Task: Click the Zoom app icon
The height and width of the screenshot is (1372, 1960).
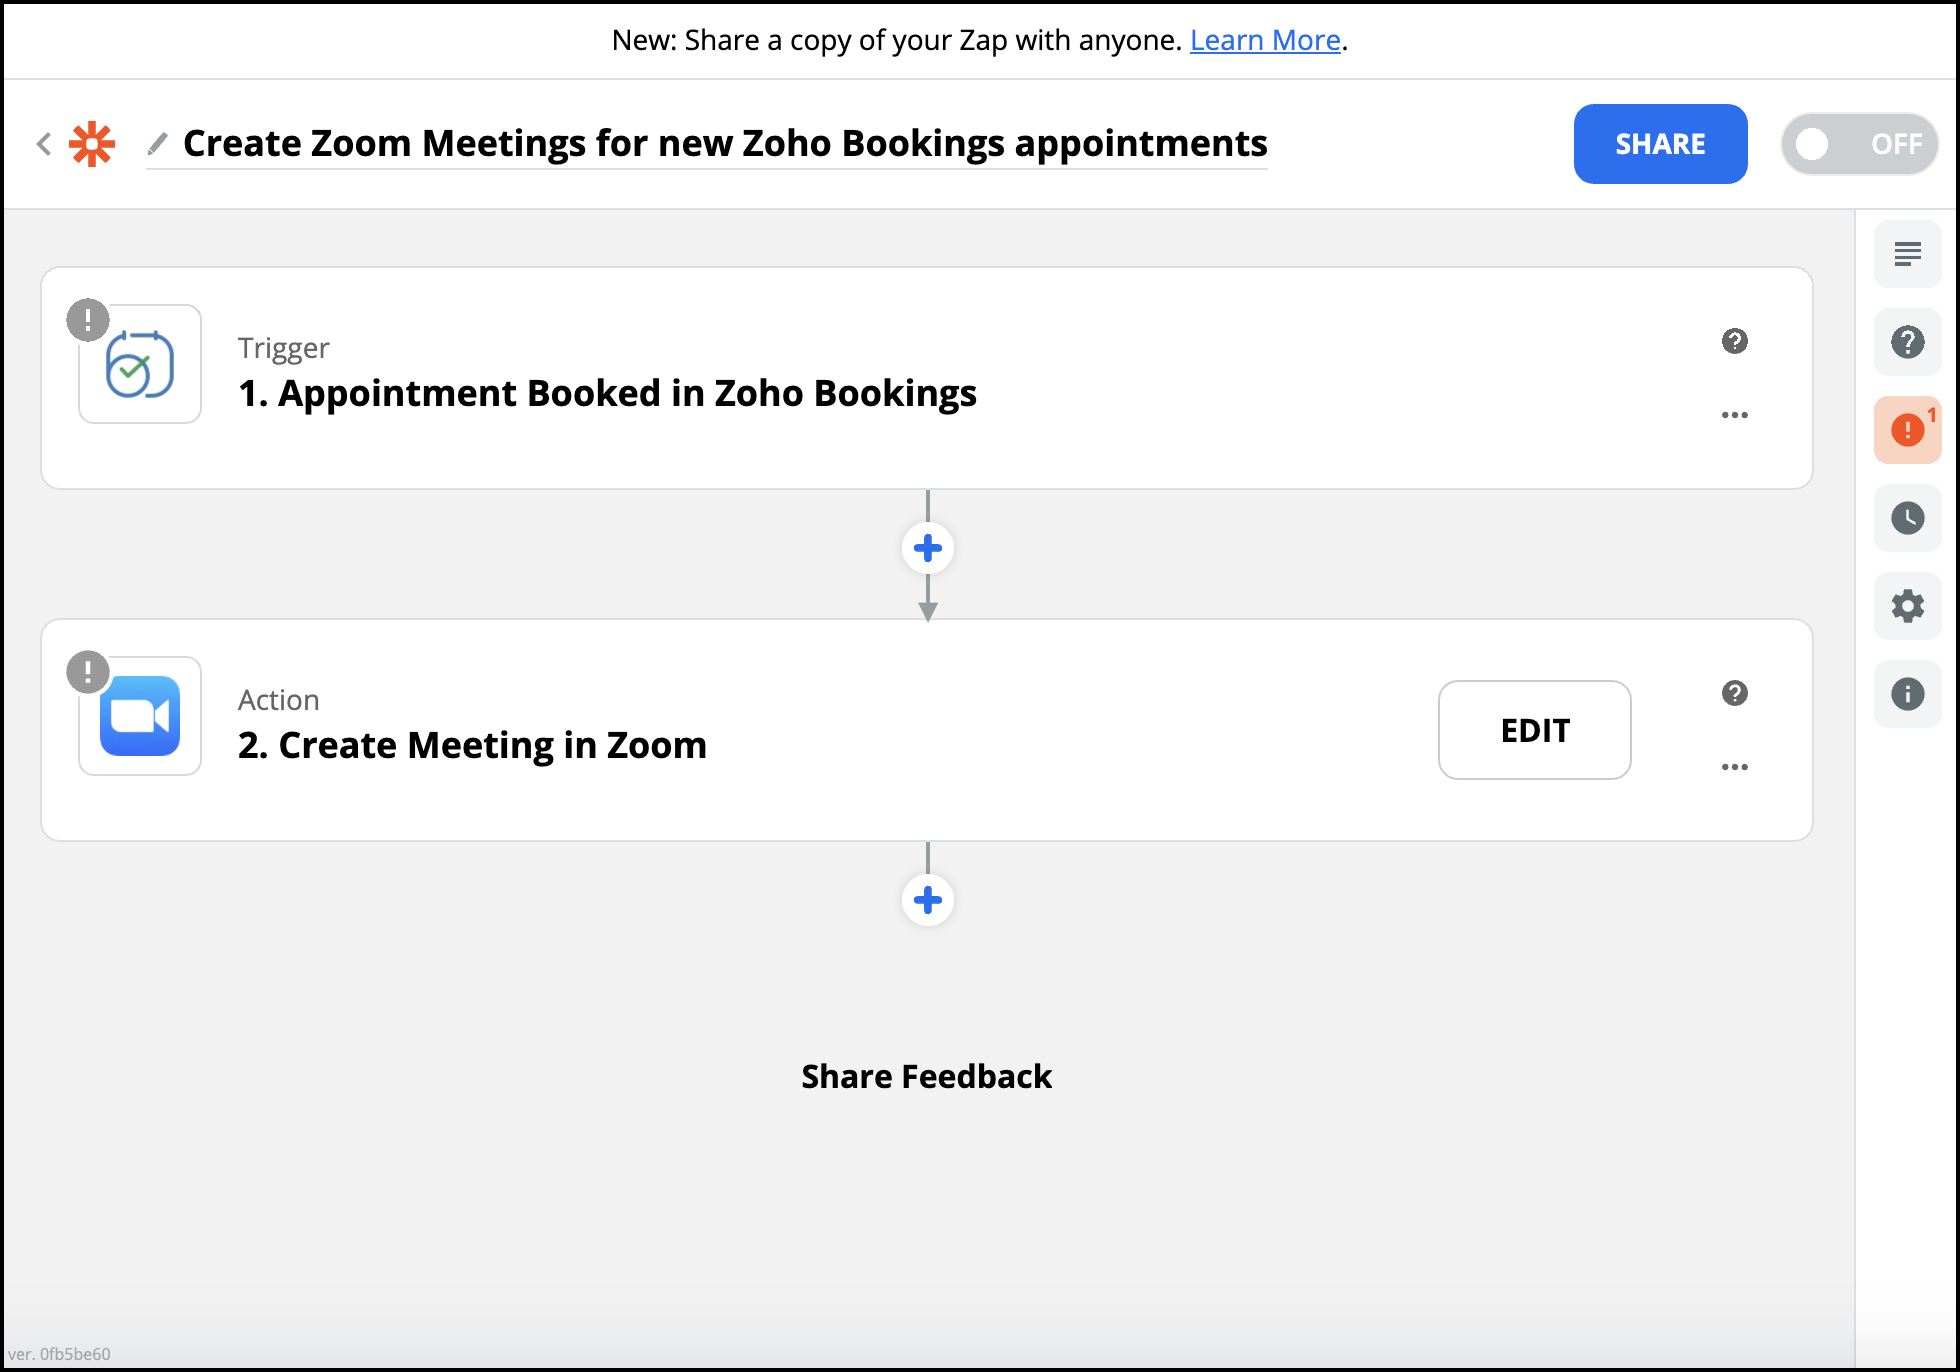Action: (x=140, y=716)
